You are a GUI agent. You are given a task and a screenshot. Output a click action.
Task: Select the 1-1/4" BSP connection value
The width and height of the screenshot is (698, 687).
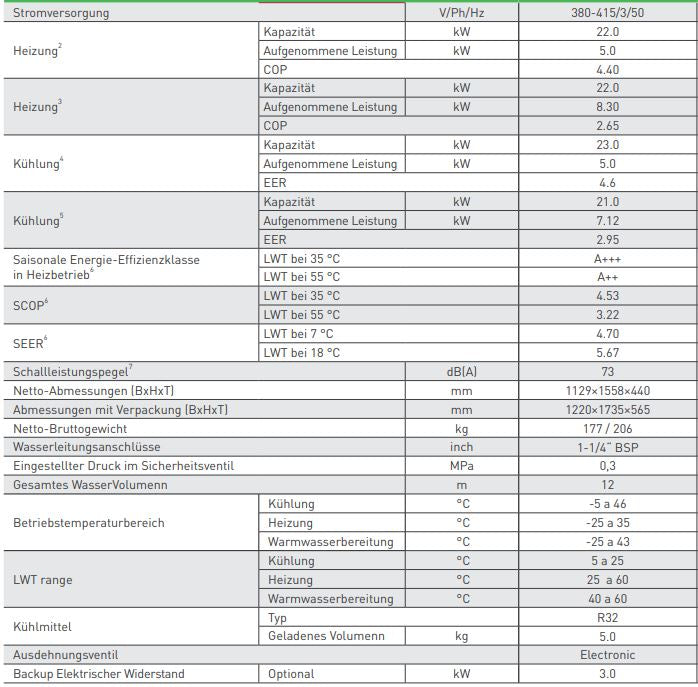pyautogui.click(x=607, y=447)
